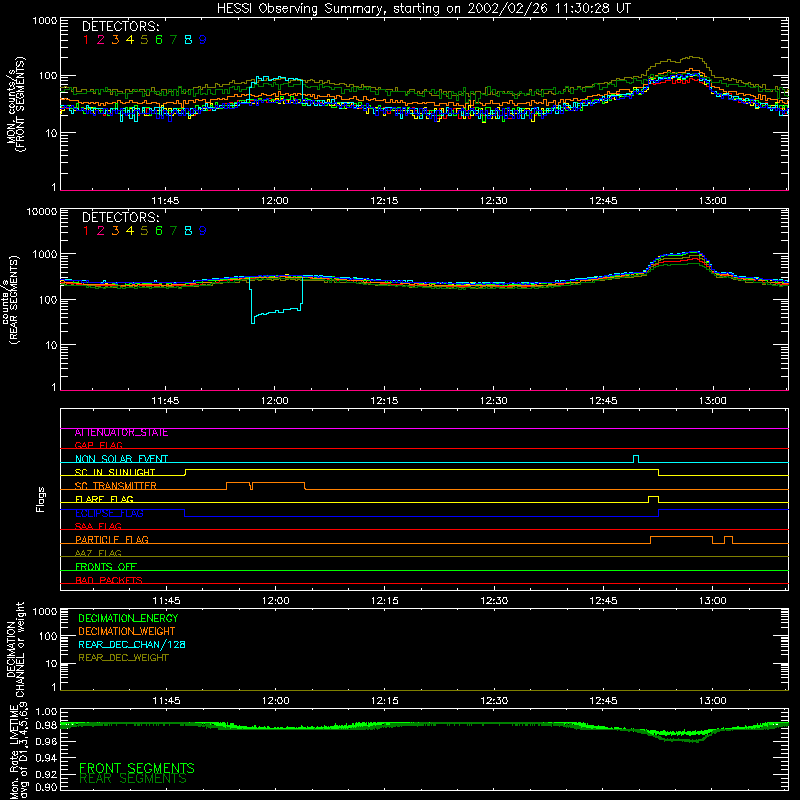
Task: Click the SC_TRANSMITTER flag label
Action: [x=116, y=486]
